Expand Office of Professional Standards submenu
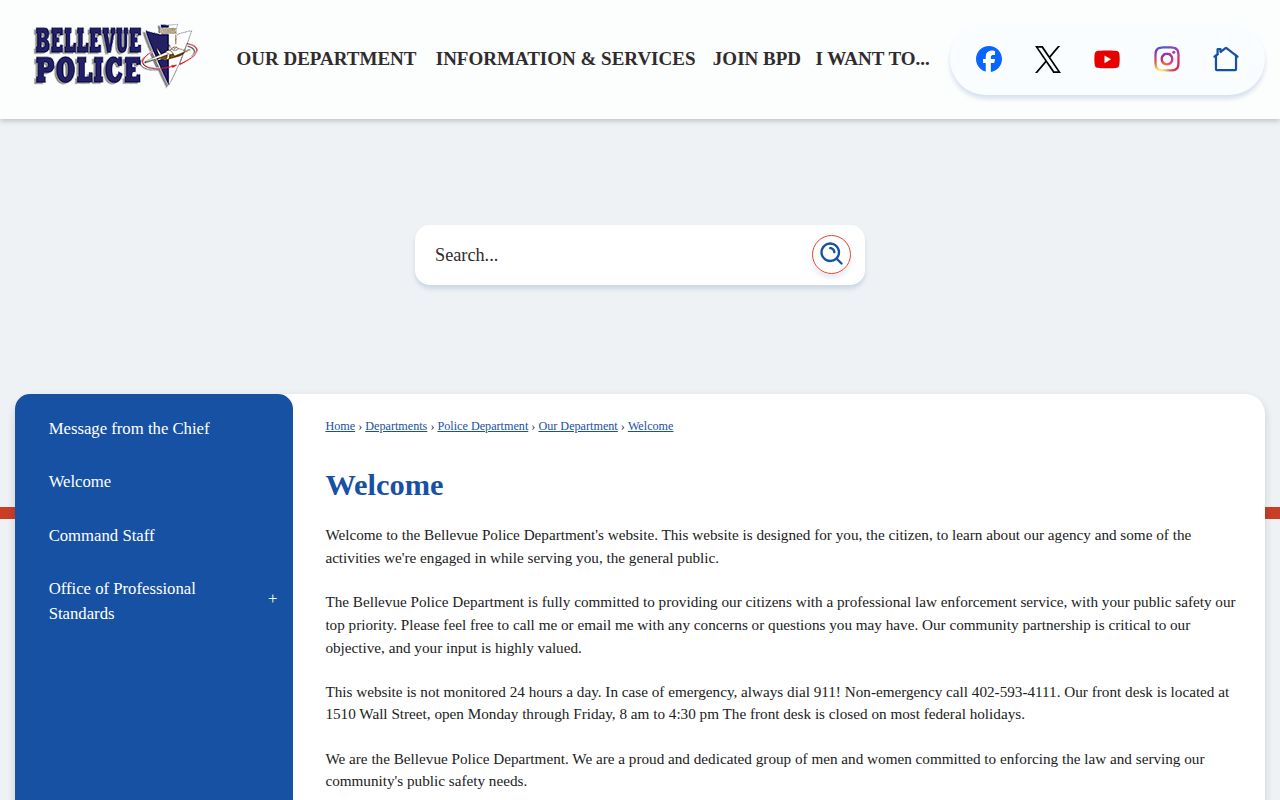Screen dimensions: 1280x800 tap(272, 599)
